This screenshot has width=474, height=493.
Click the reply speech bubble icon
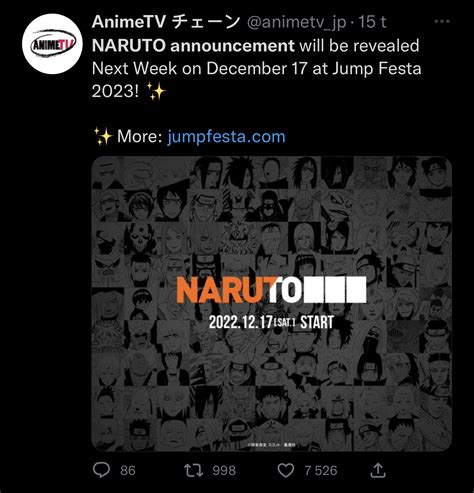coord(101,470)
